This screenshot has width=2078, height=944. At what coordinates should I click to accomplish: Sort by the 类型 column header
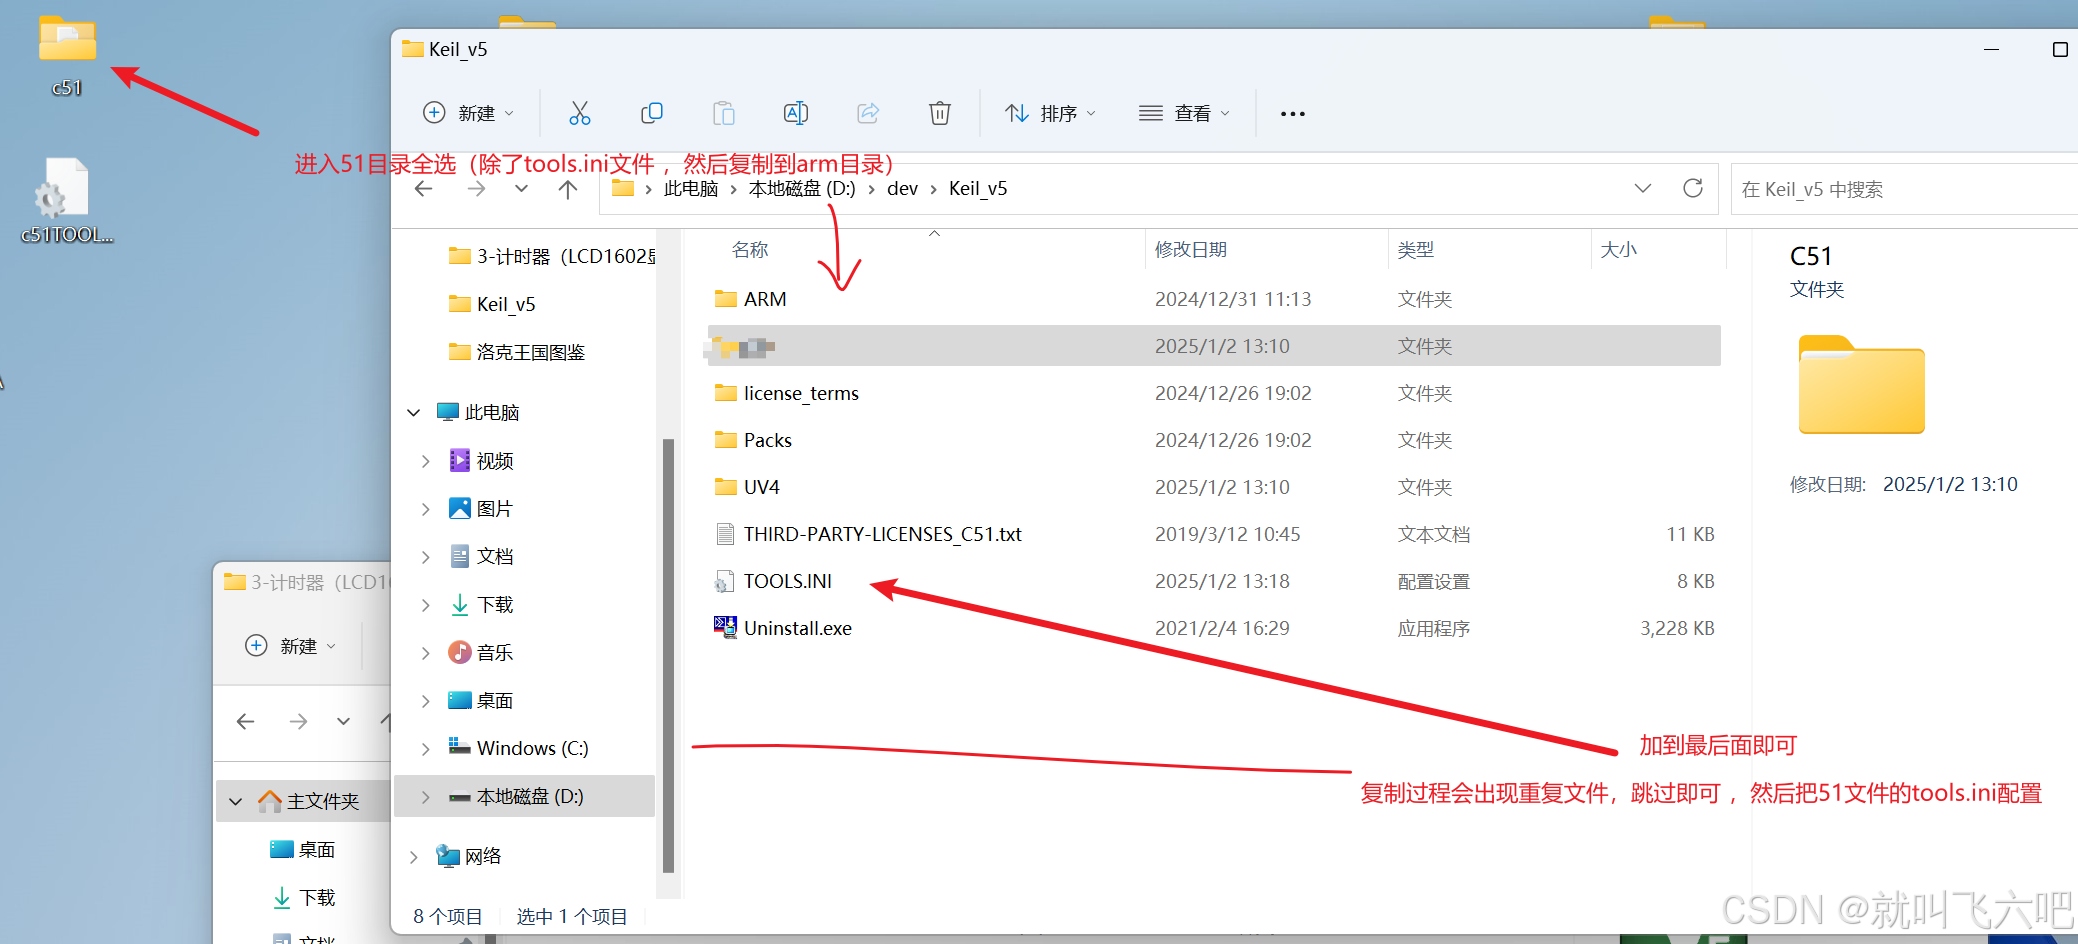point(1416,250)
